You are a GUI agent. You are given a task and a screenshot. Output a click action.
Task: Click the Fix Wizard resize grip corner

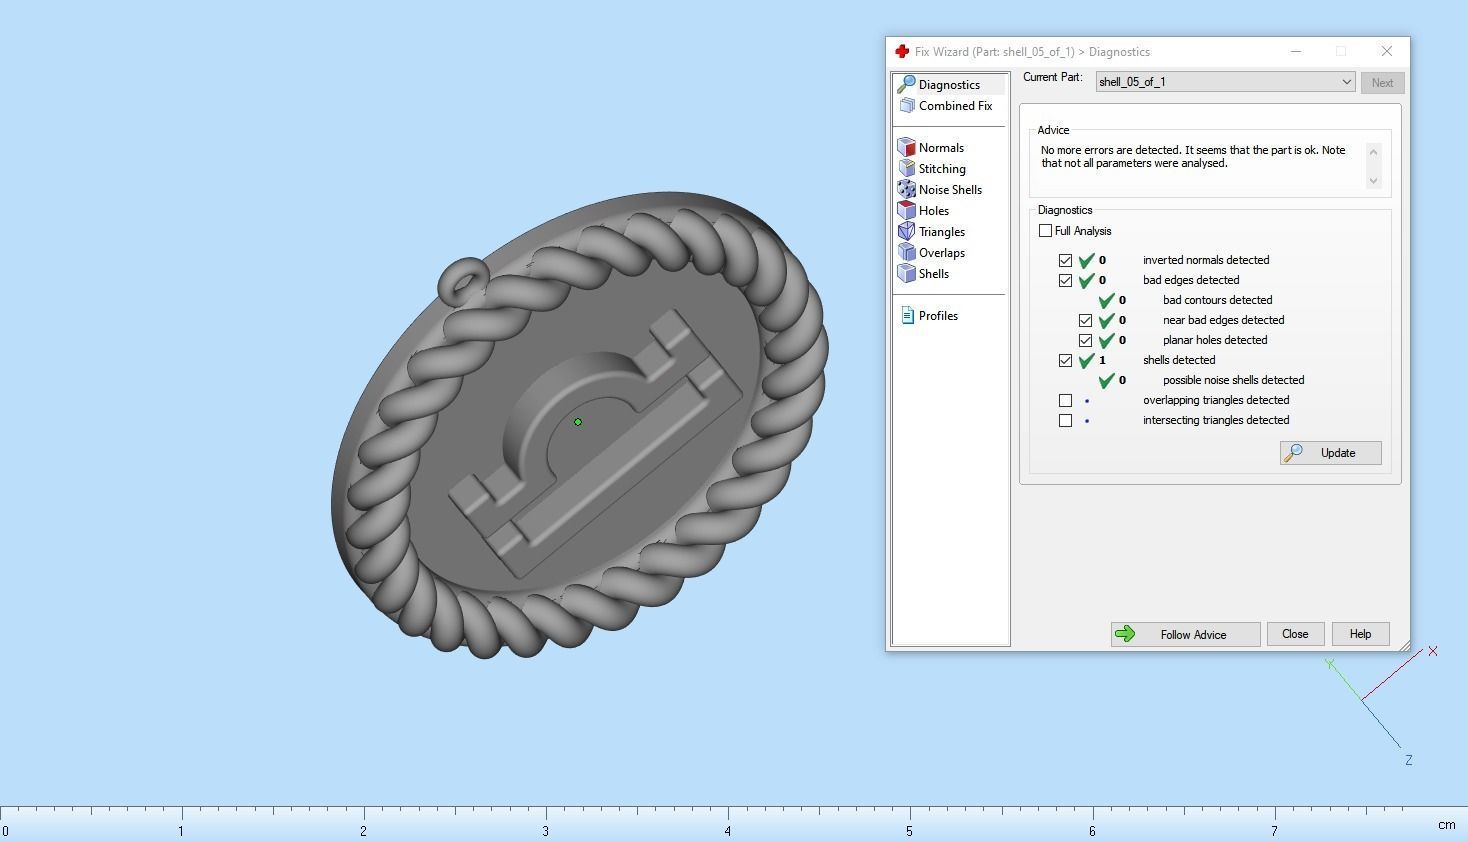[x=1404, y=646]
